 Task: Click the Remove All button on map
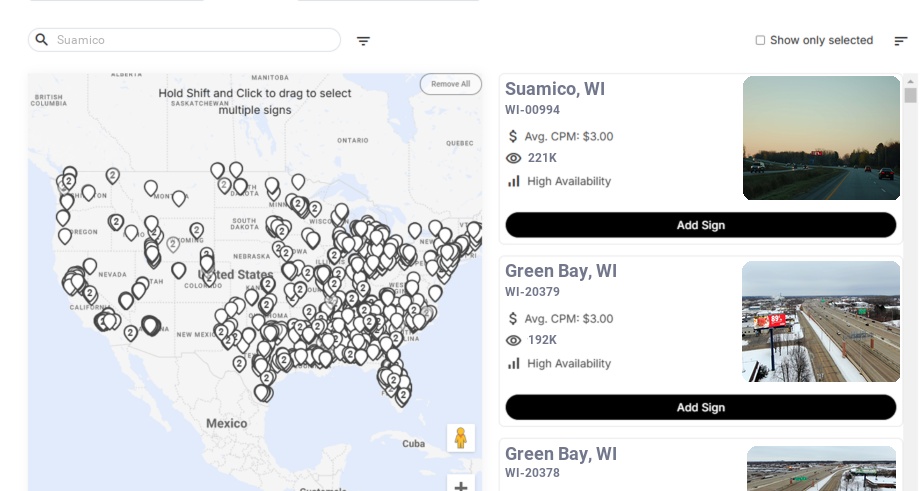(450, 84)
